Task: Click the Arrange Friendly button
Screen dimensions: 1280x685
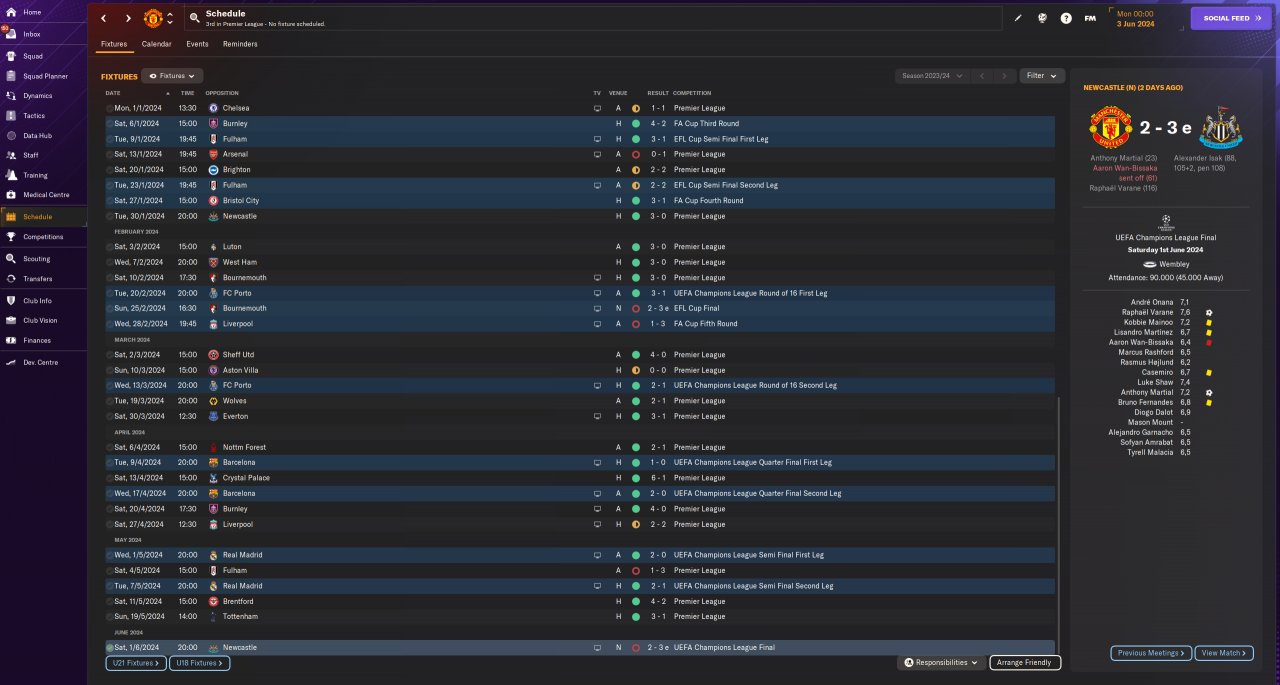Action: (1025, 662)
